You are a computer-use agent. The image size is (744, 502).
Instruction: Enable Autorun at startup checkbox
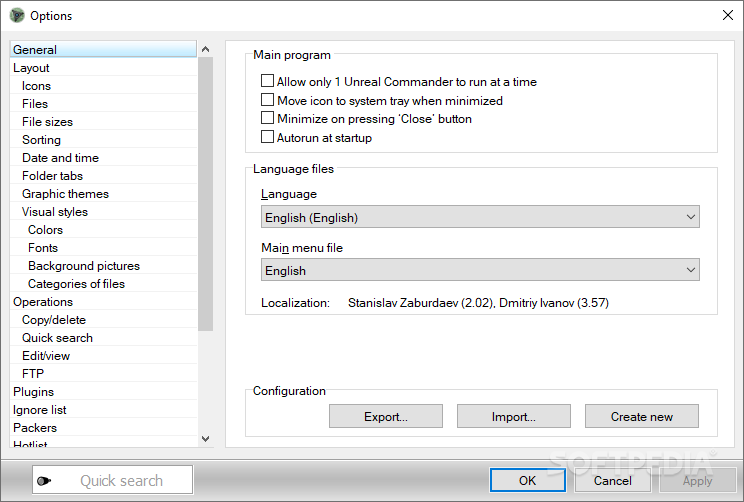pyautogui.click(x=267, y=137)
